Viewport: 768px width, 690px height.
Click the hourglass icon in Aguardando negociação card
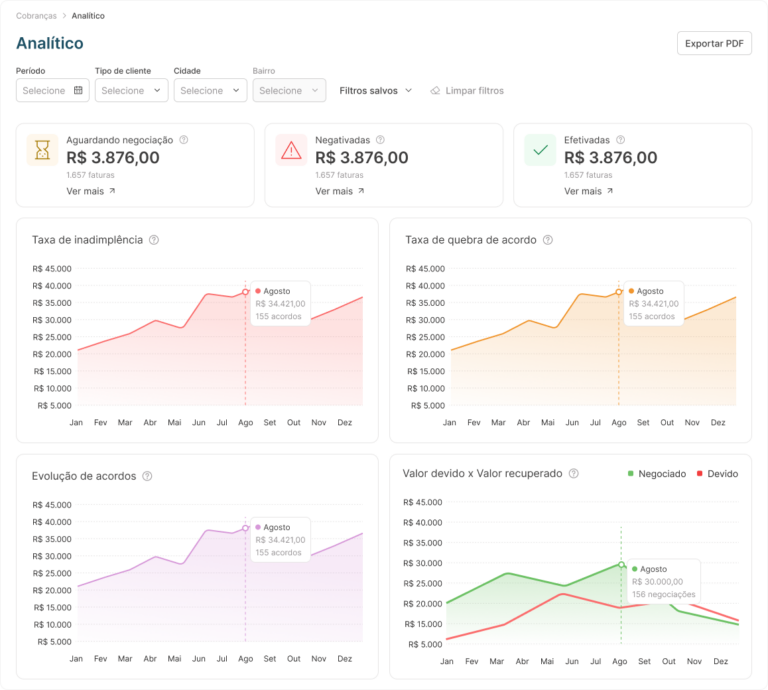pyautogui.click(x=43, y=150)
